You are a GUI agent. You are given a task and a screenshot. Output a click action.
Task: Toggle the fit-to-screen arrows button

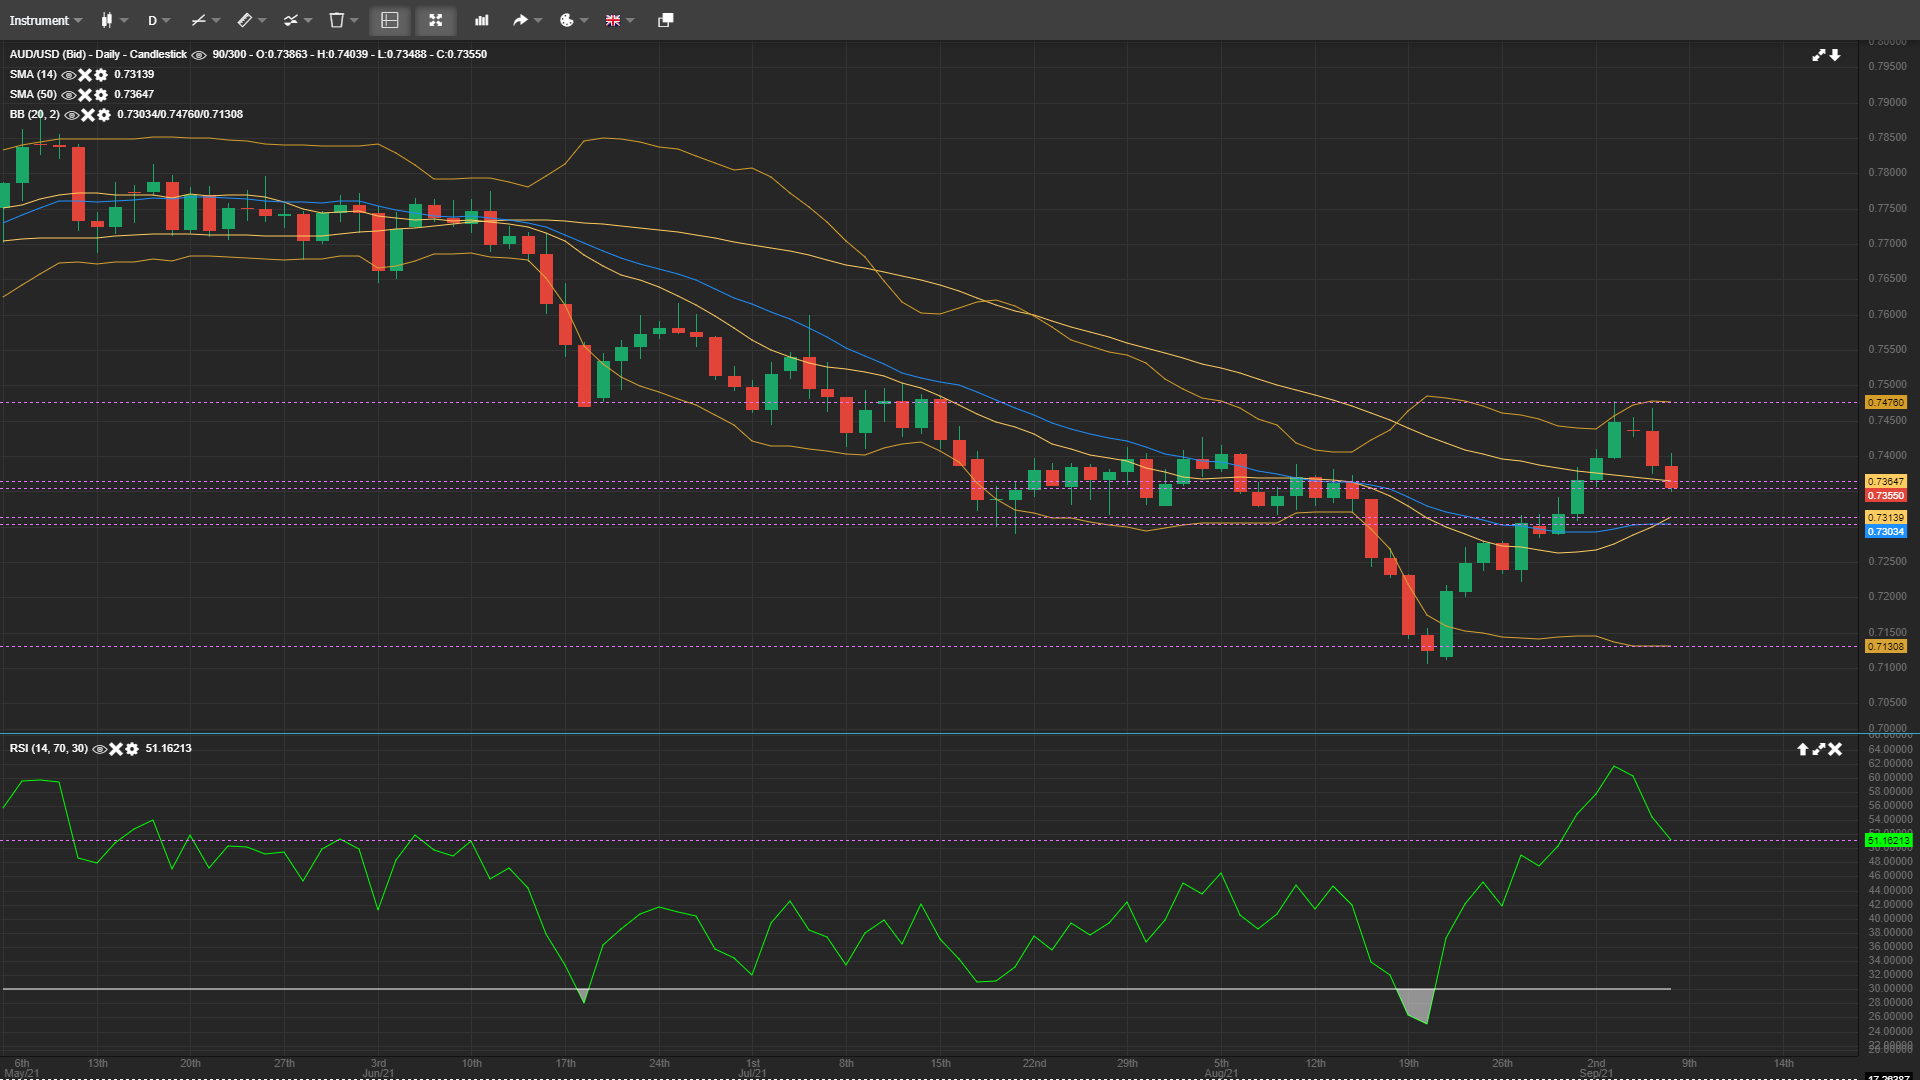(x=436, y=20)
